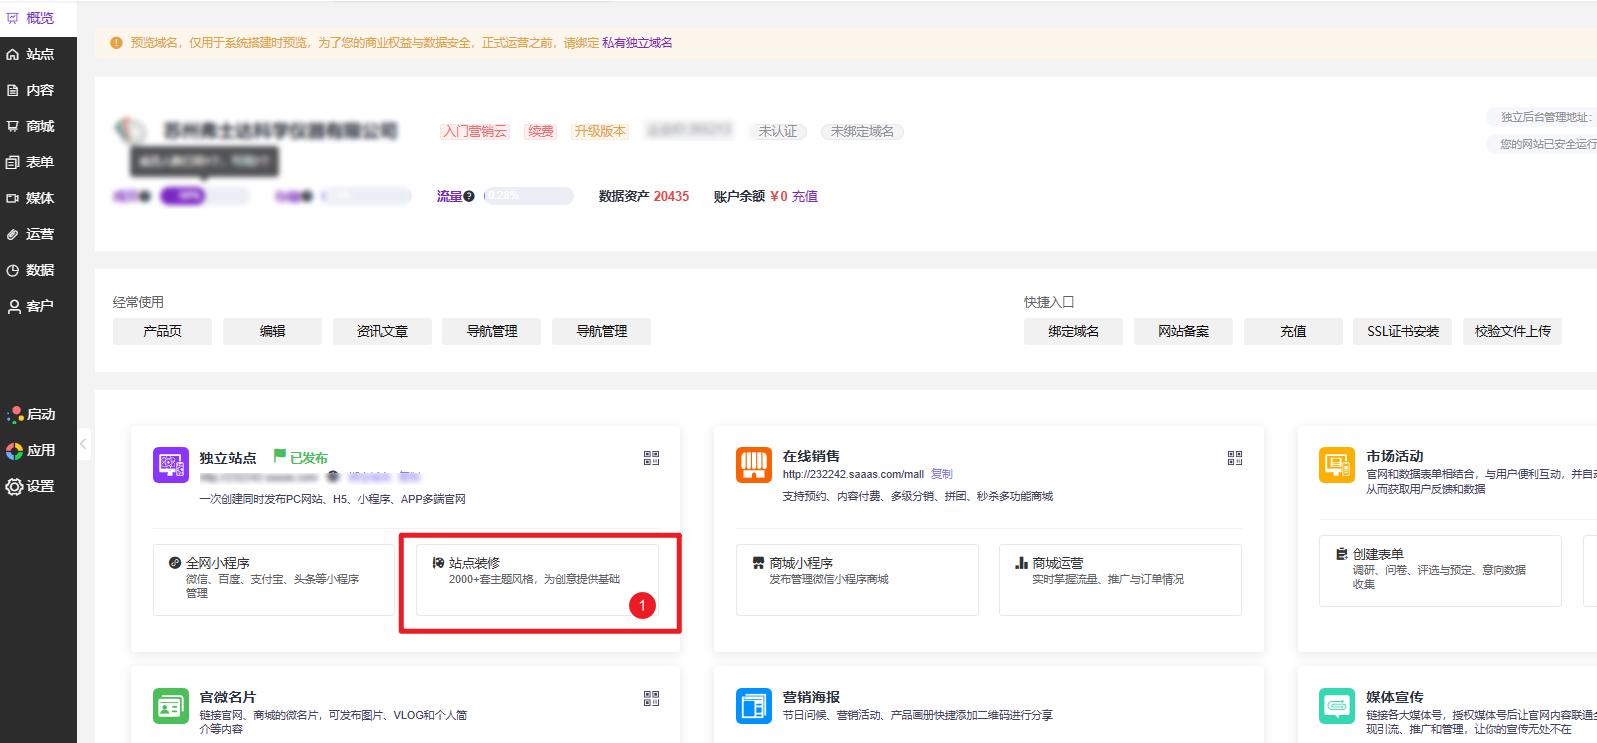This screenshot has width=1597, height=743.
Task: Open QR code for 独立站点 card
Action: click(651, 458)
